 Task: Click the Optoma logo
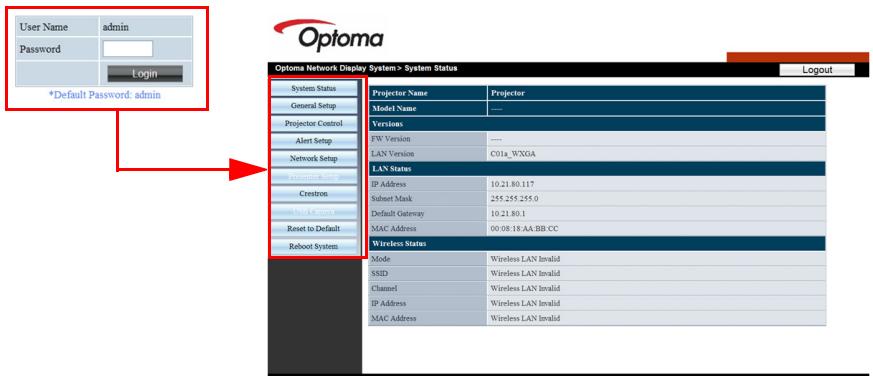pyautogui.click(x=328, y=36)
